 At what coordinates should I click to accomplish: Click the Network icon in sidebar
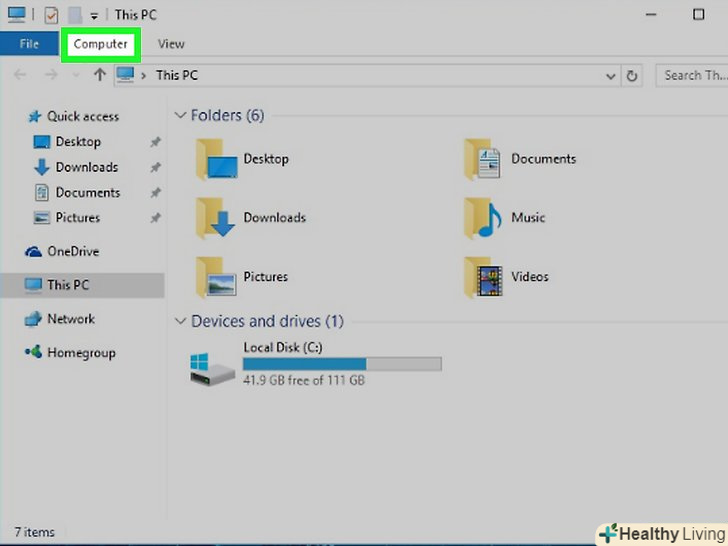tap(33, 319)
